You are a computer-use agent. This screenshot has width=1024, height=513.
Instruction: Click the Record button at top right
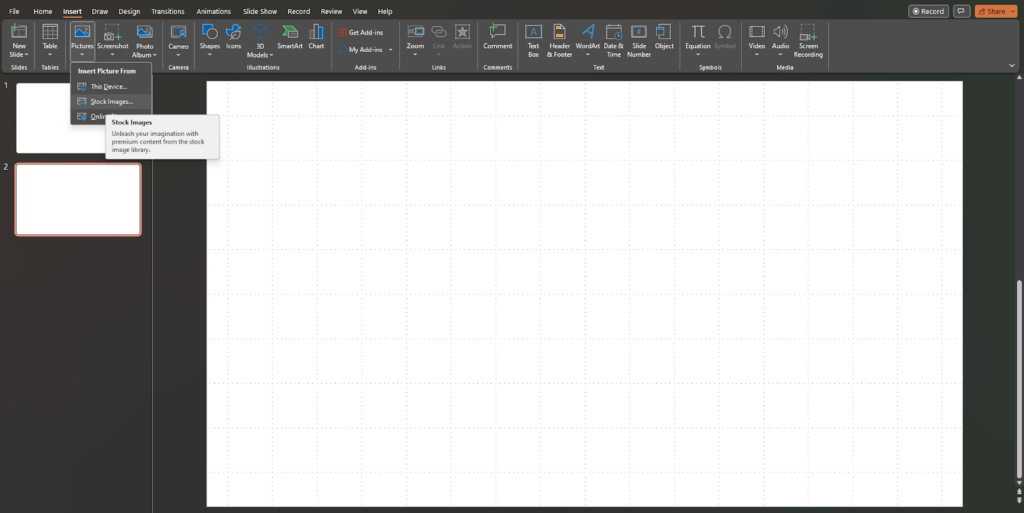click(x=928, y=11)
